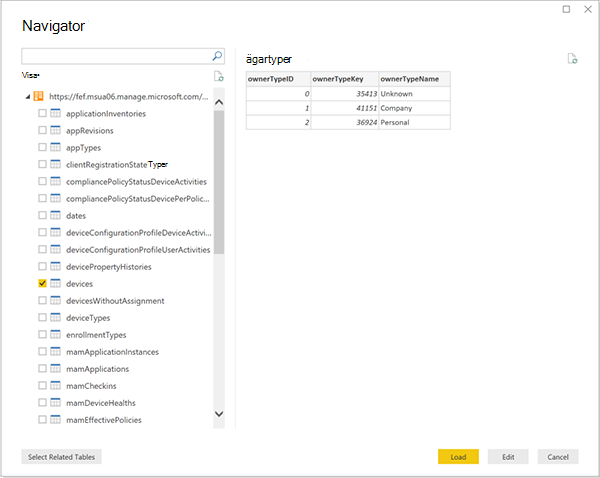Open the Visa display options dropdown
Screen dimensions: 600x478
pos(31,75)
